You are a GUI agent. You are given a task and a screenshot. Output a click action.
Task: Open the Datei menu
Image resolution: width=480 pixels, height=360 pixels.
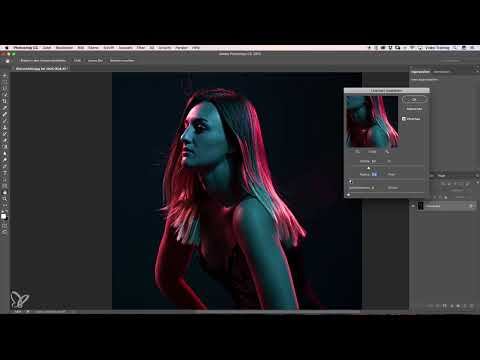click(x=47, y=48)
